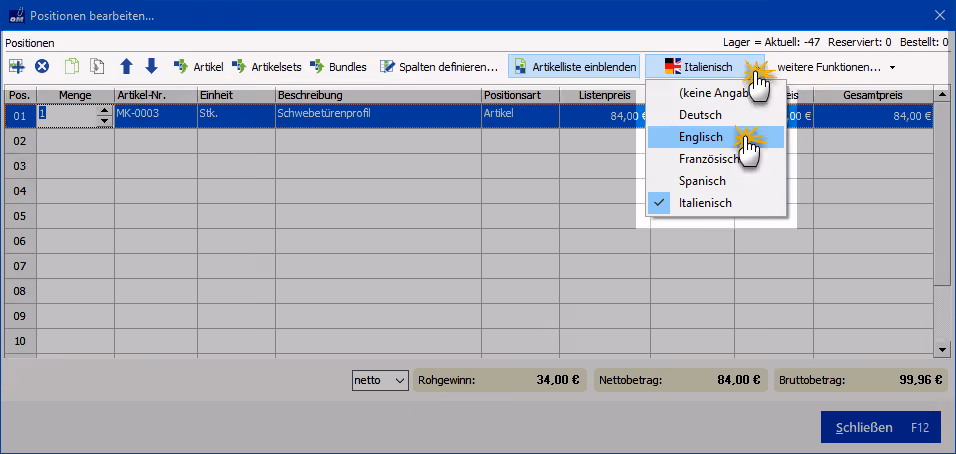Image resolution: width=956 pixels, height=454 pixels.
Task: Toggle Artikelliste einblenden
Action: click(x=575, y=67)
